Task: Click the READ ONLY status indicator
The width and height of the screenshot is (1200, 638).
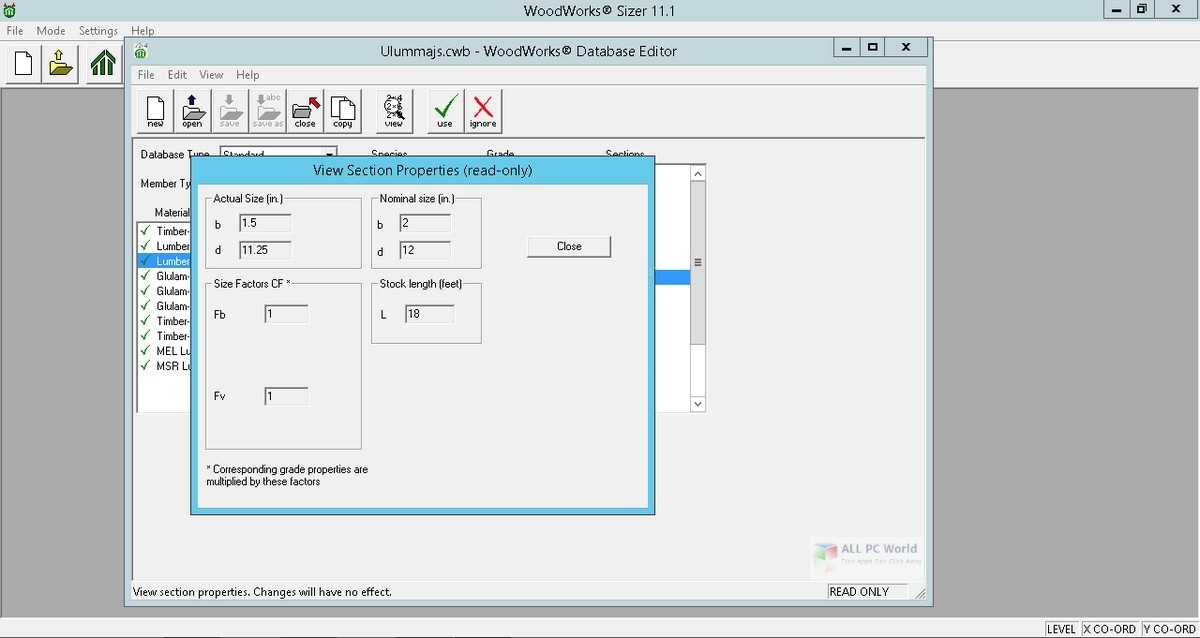Action: (x=866, y=591)
